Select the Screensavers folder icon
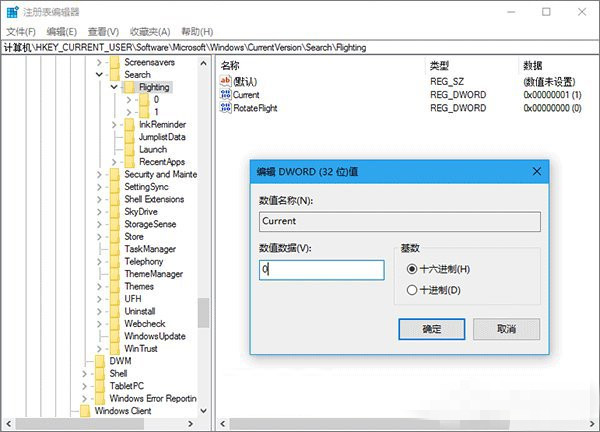 pyautogui.click(x=115, y=62)
